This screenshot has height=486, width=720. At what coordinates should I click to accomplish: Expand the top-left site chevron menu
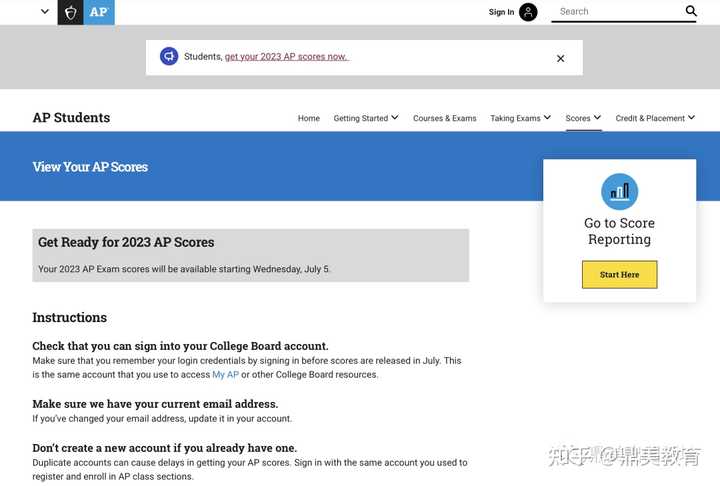click(x=45, y=12)
